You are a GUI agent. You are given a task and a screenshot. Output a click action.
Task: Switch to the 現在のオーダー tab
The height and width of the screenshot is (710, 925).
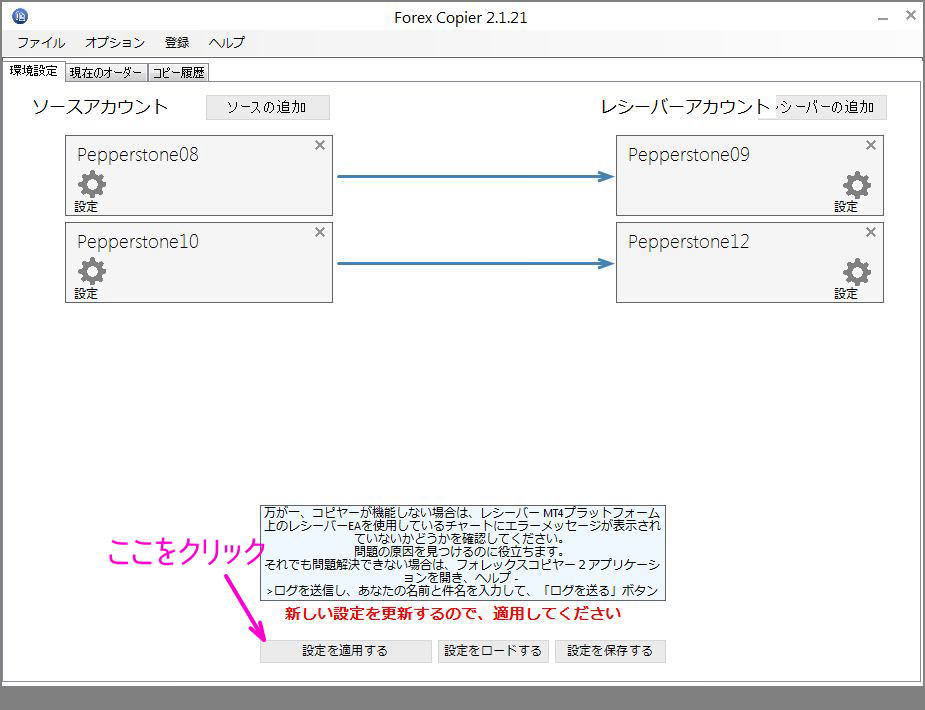(105, 71)
